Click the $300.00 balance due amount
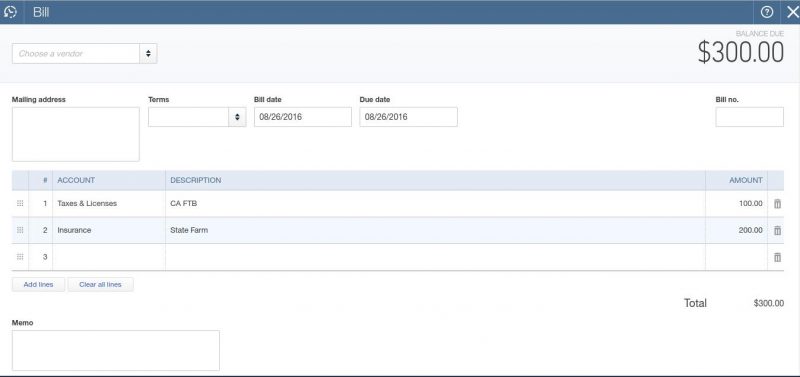This screenshot has height=377, width=800. pos(741,53)
